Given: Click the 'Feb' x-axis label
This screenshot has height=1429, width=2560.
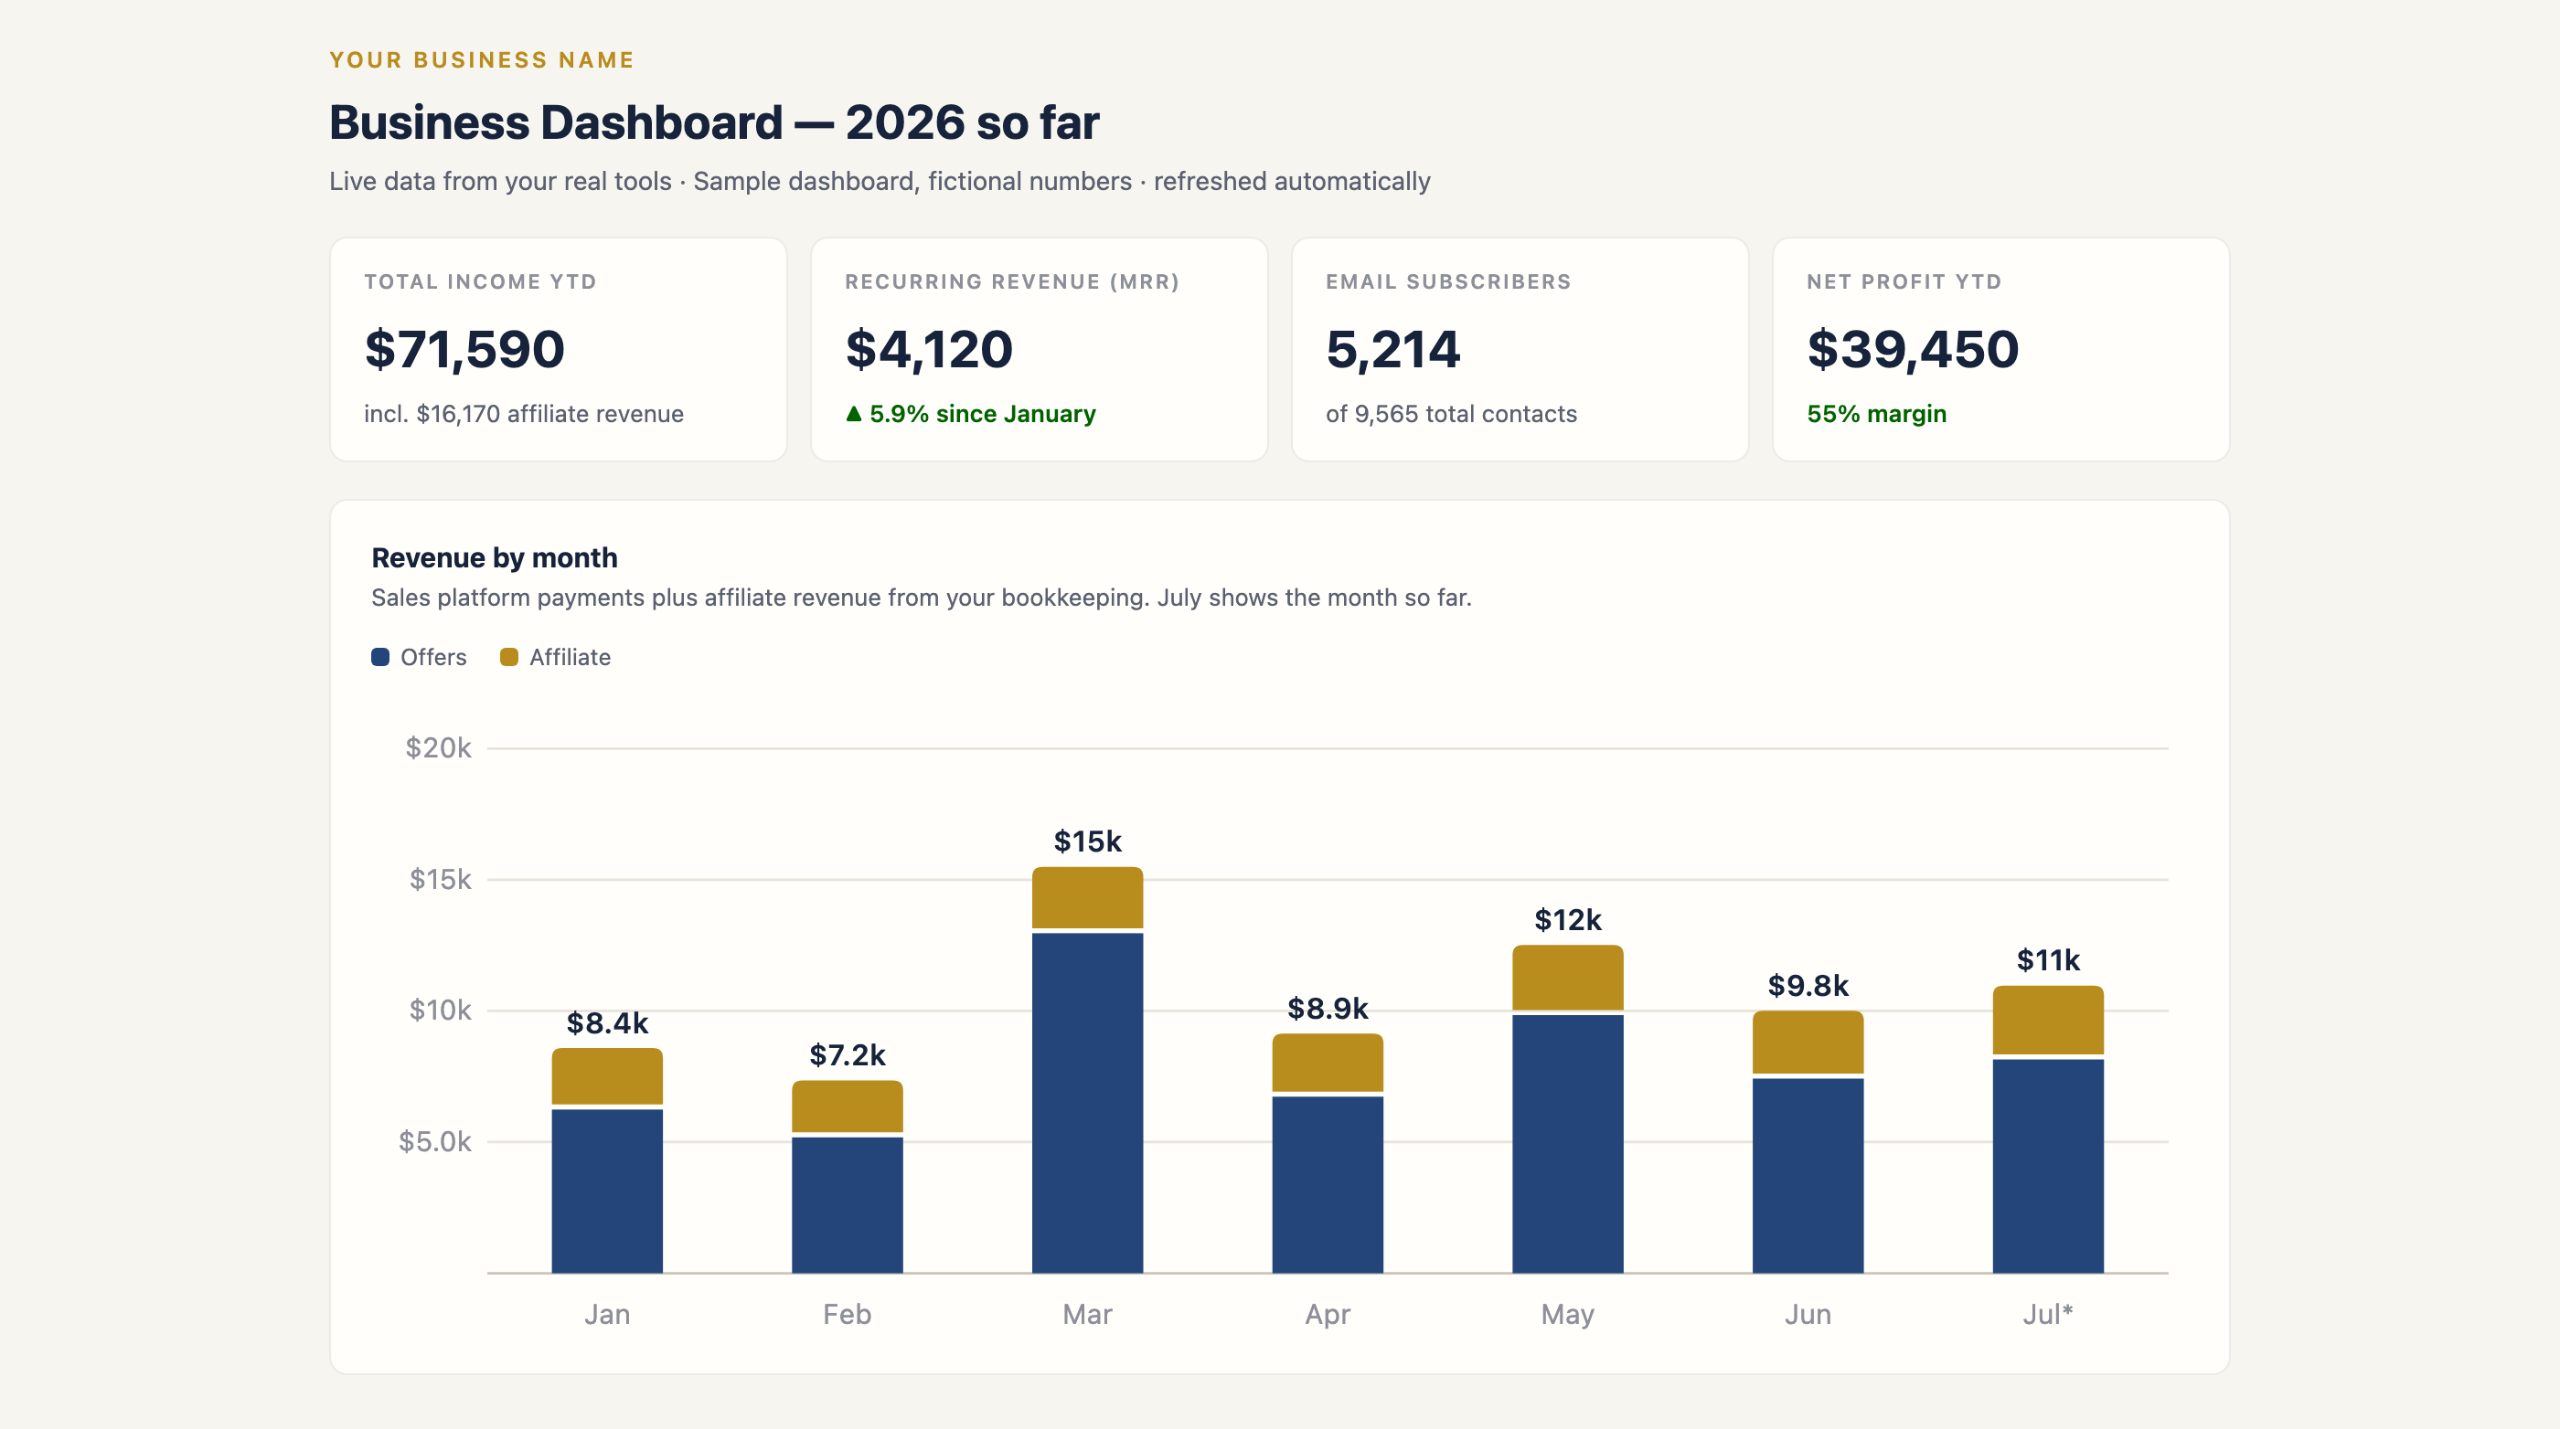Looking at the screenshot, I should click(x=847, y=1314).
